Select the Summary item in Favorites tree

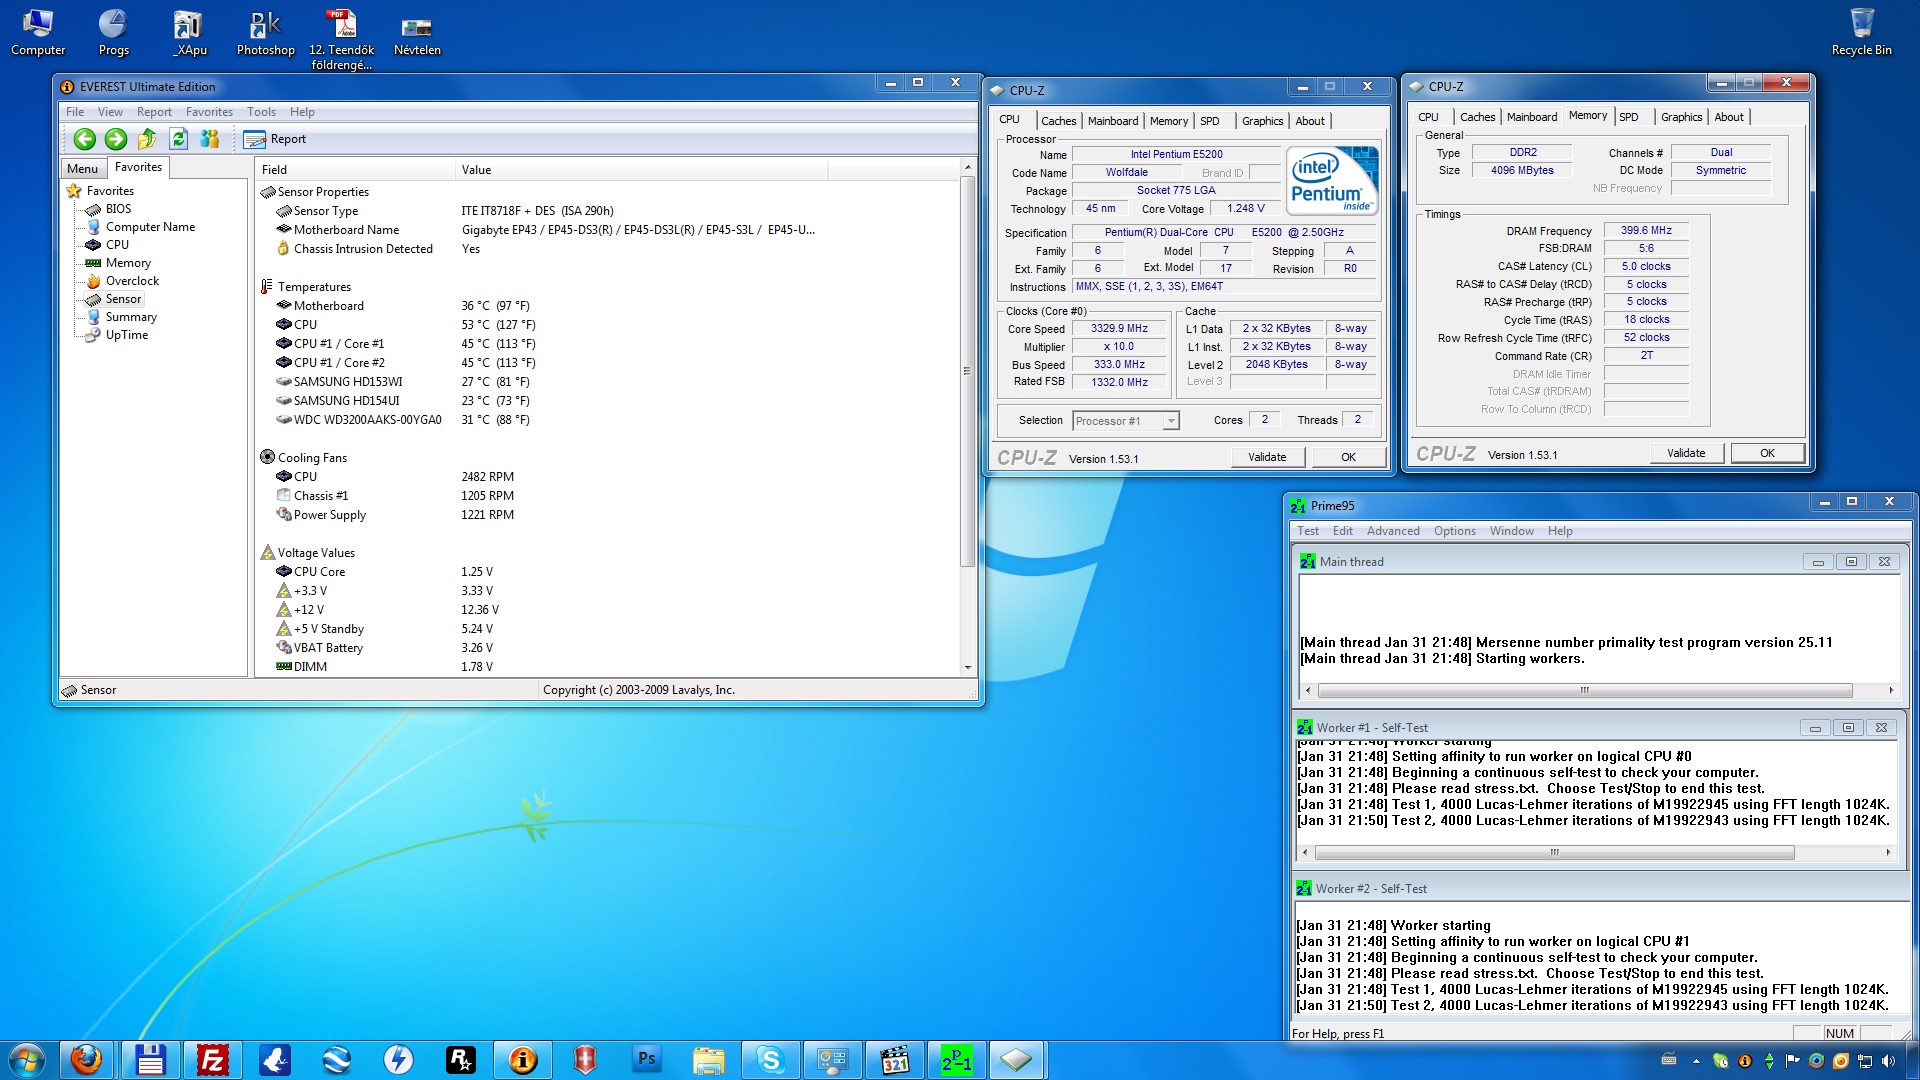point(131,317)
